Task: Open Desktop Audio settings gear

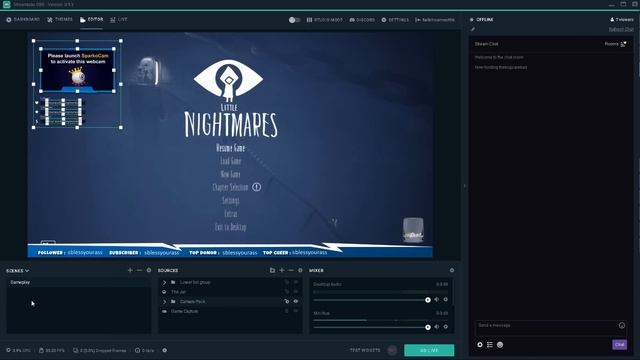Action: 446,300
